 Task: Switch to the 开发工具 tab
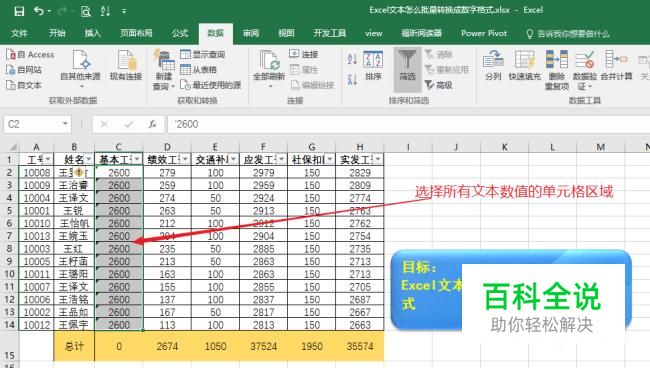click(x=330, y=33)
